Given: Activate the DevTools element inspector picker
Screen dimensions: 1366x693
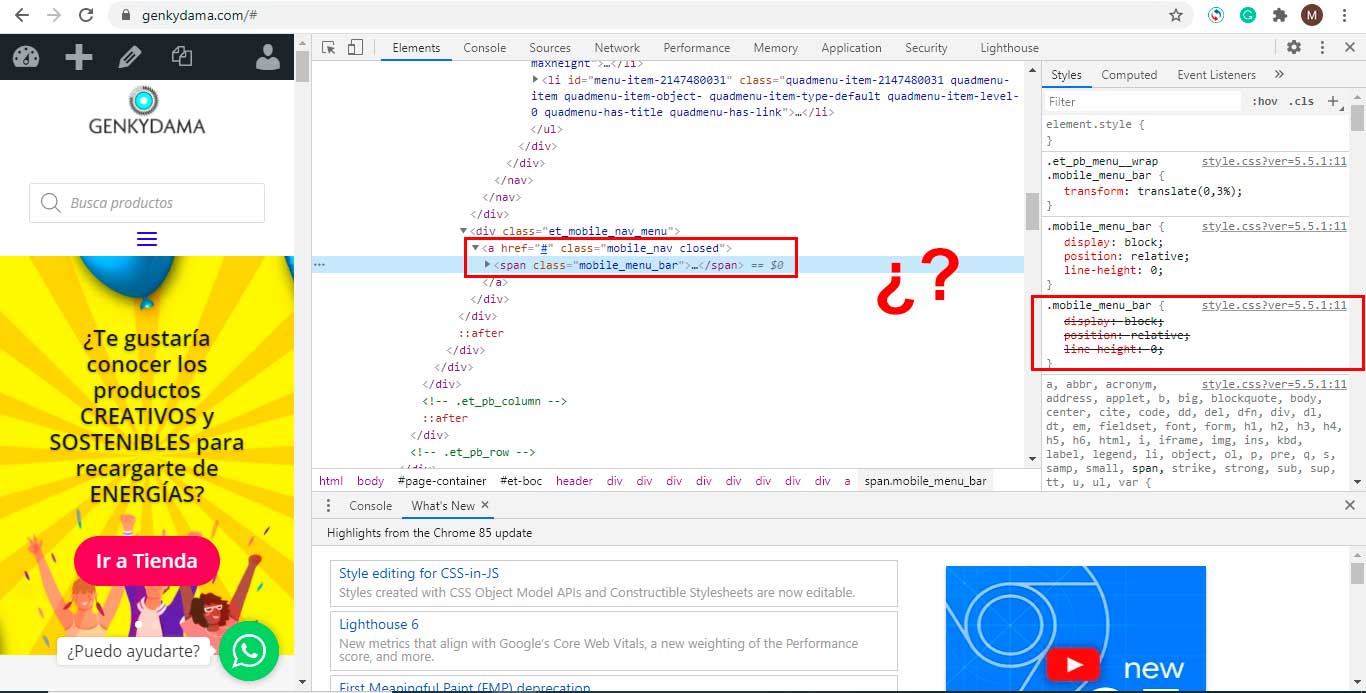Looking at the screenshot, I should 329,48.
